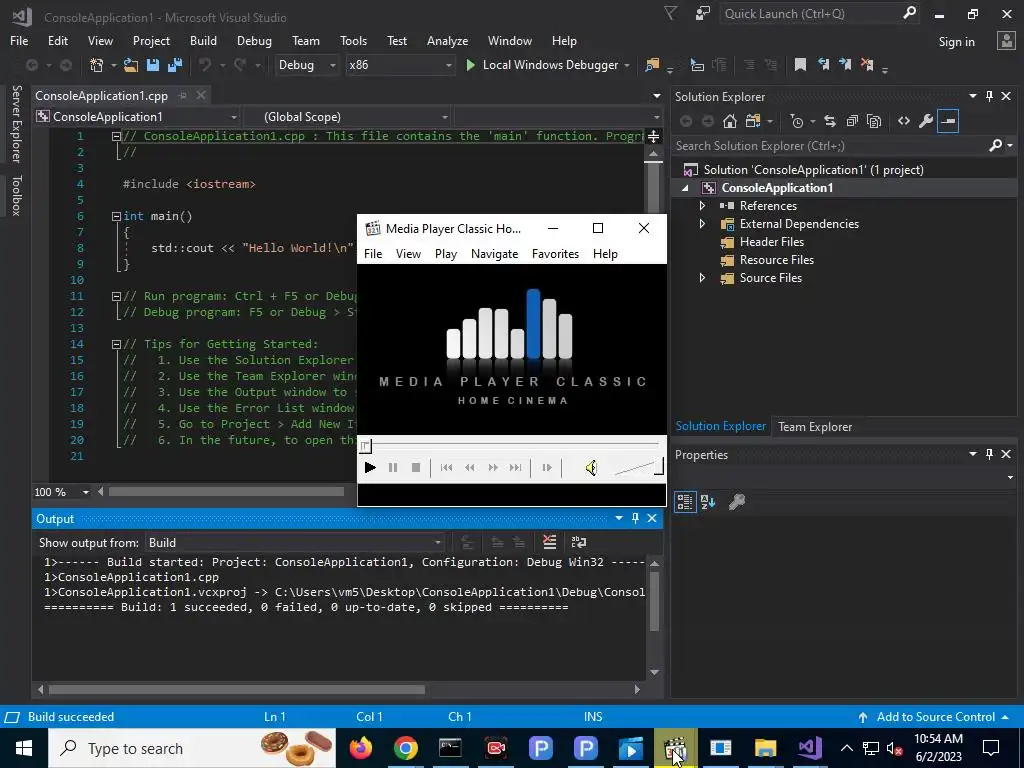The height and width of the screenshot is (768, 1024).
Task: Toggle a bookmark with bookmark icon
Action: [800, 65]
